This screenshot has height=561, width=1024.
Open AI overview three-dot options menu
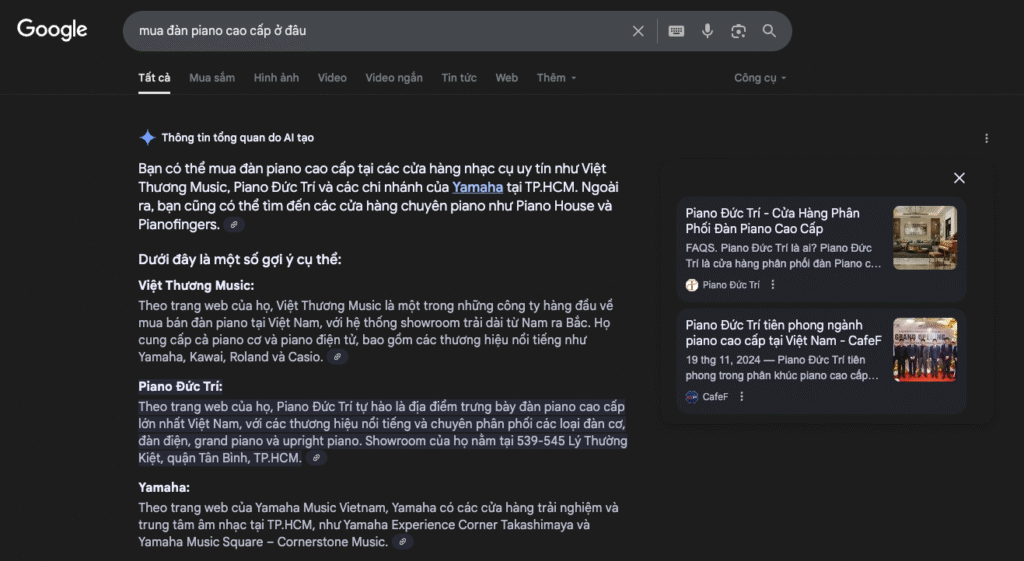pyautogui.click(x=986, y=138)
